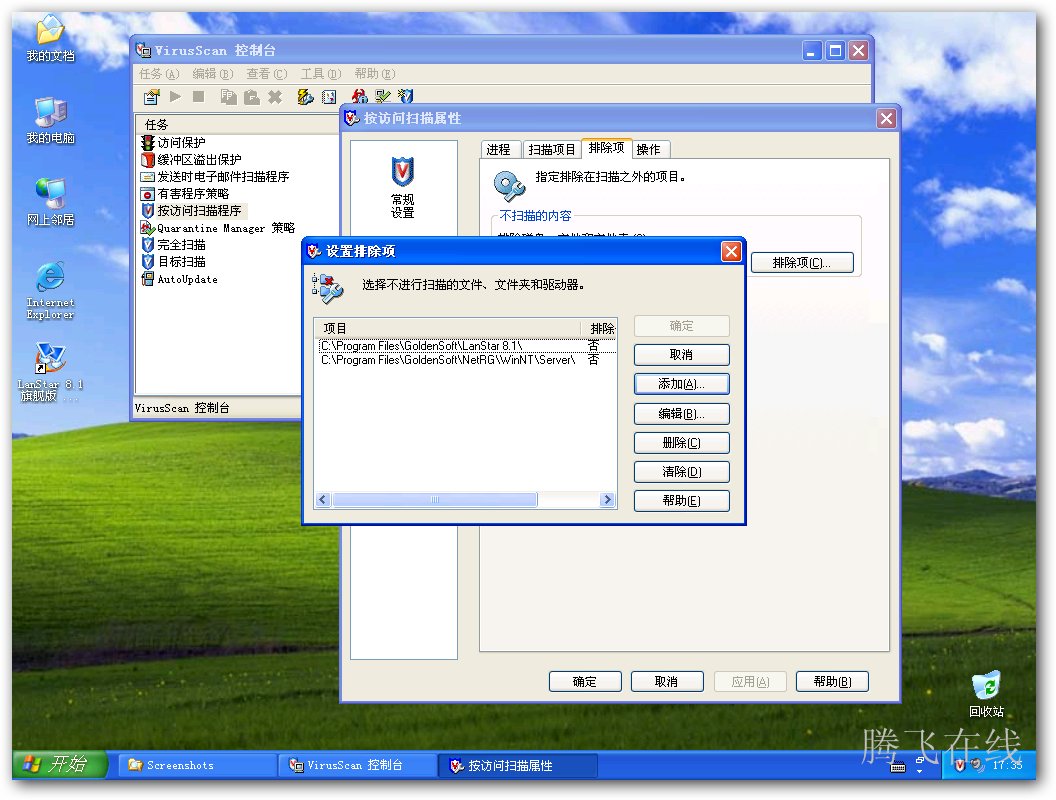The width and height of the screenshot is (1056, 800).
Task: Switch to the 进程 tab
Action: pyautogui.click(x=498, y=149)
